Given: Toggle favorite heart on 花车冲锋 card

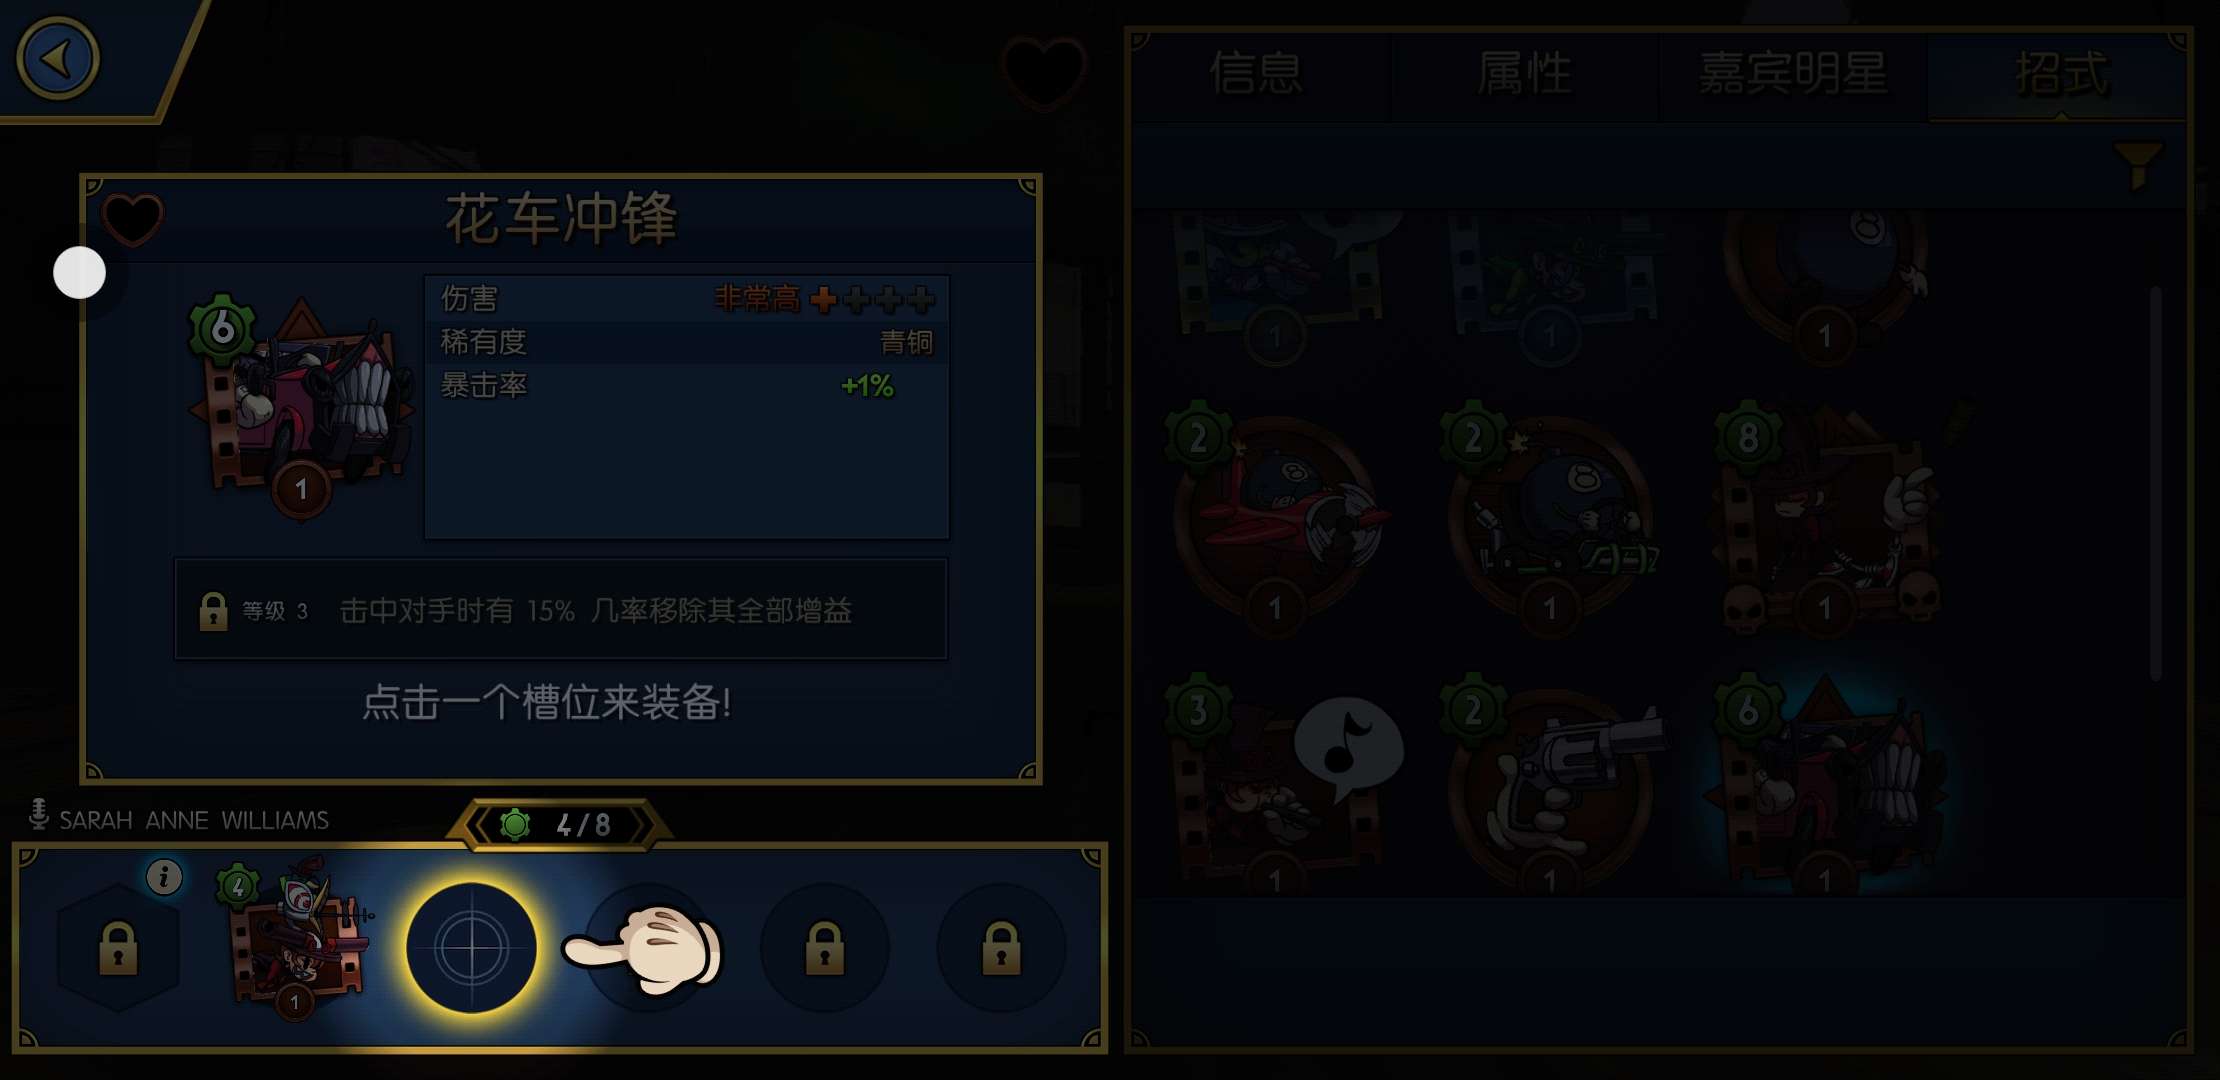Looking at the screenshot, I should (132, 220).
